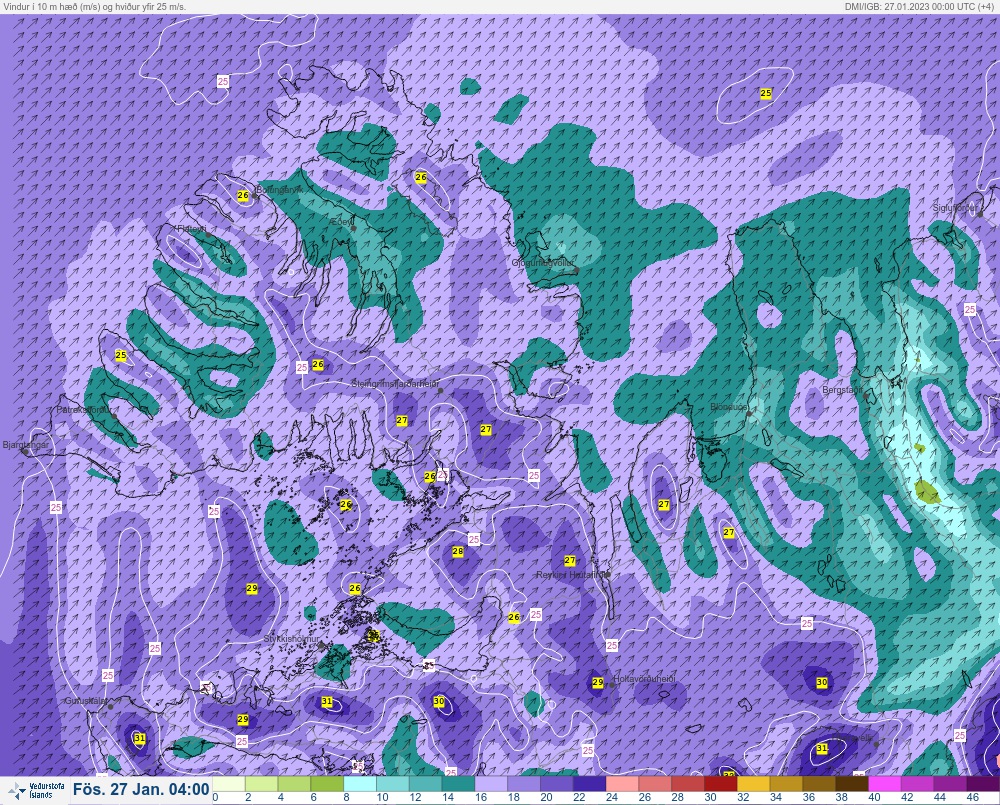The height and width of the screenshot is (805, 1000).
Task: Pick the 0–2 m/s pale yellow legend swatch
Action: pyautogui.click(x=229, y=783)
